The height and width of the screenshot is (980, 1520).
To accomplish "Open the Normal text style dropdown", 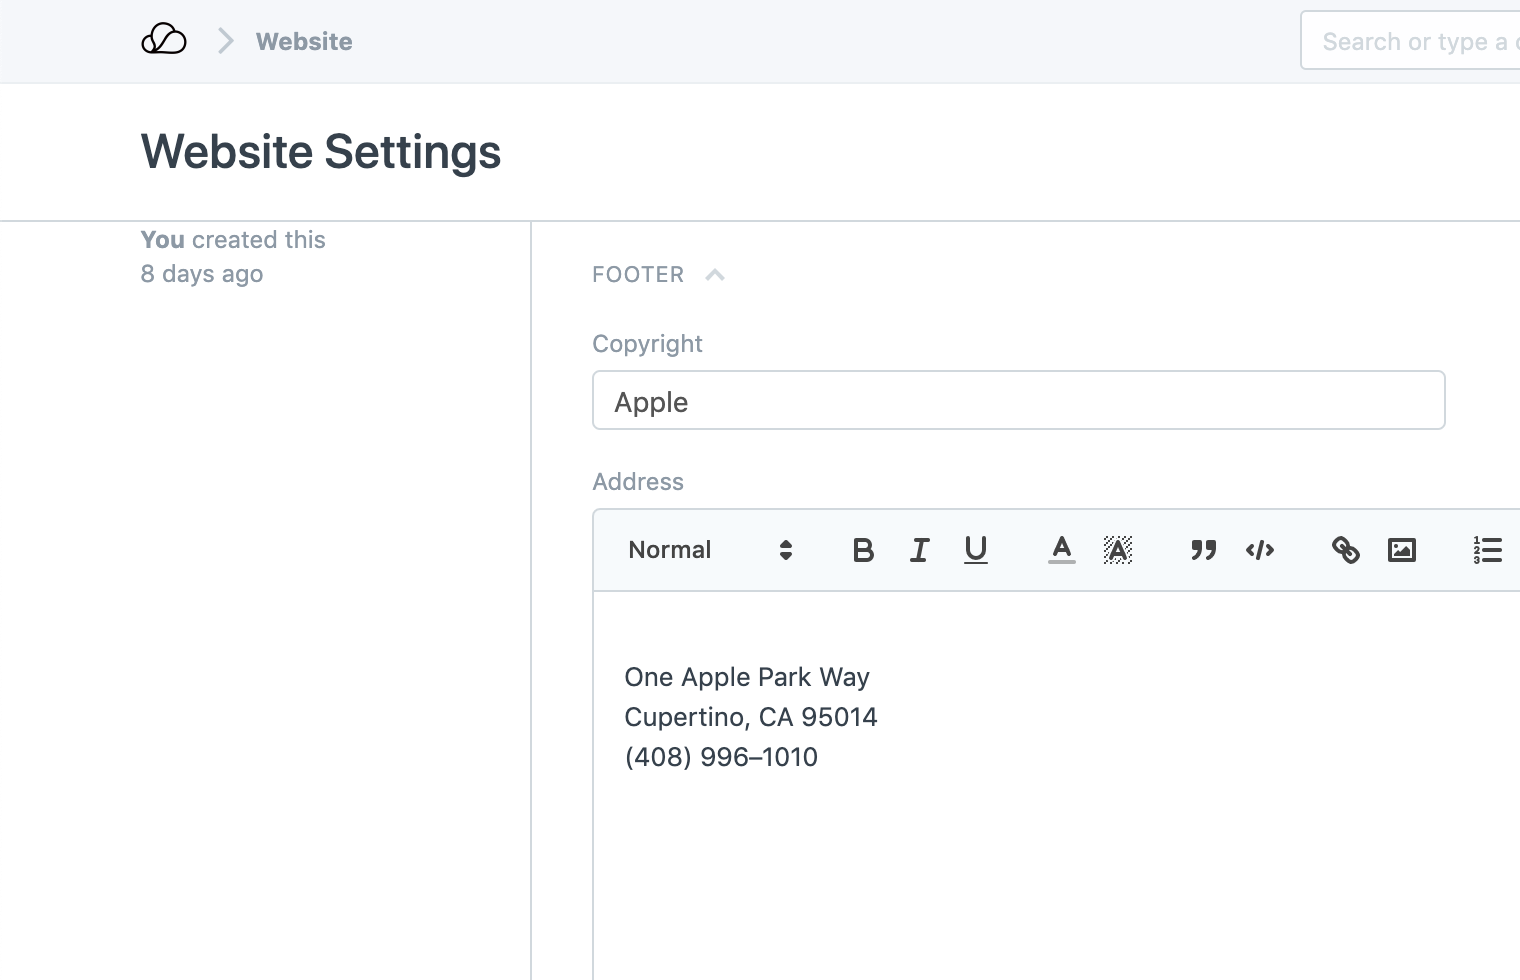I will [x=710, y=550].
